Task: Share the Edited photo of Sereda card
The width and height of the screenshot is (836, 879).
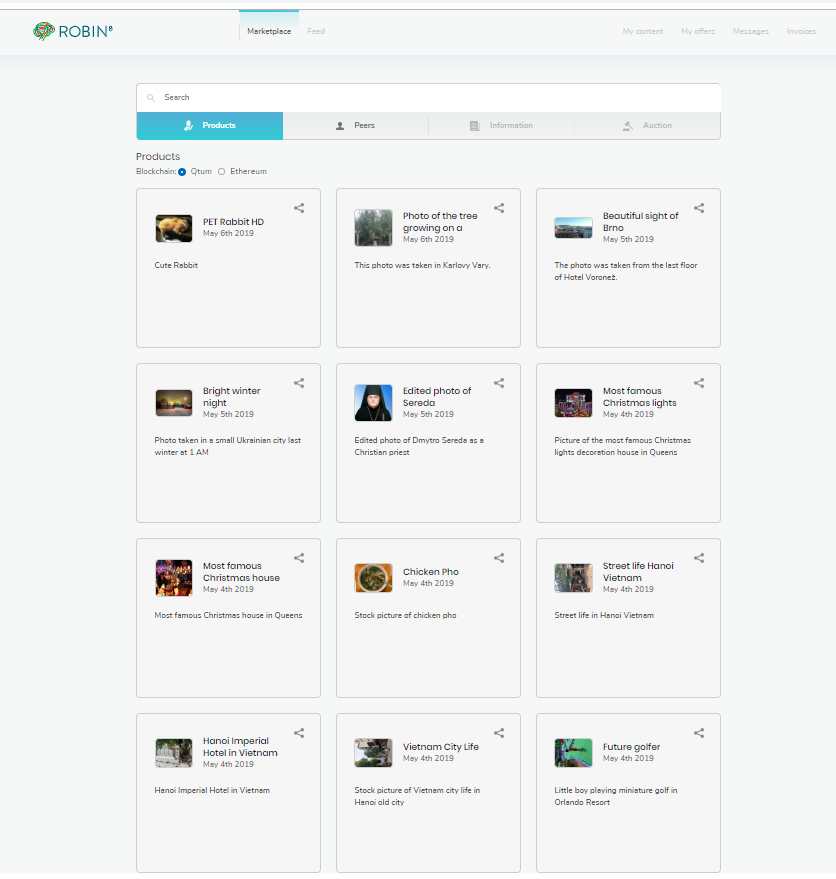Action: coord(499,383)
